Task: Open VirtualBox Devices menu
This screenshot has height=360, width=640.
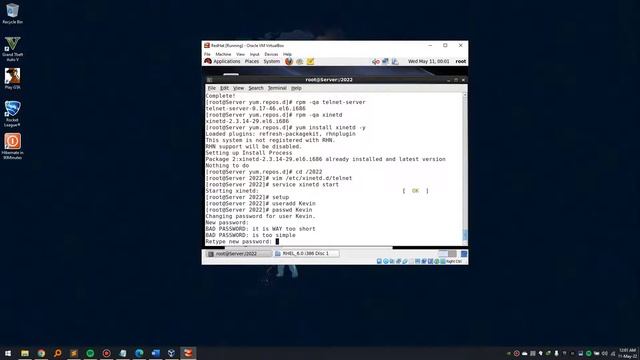Action: point(271,54)
